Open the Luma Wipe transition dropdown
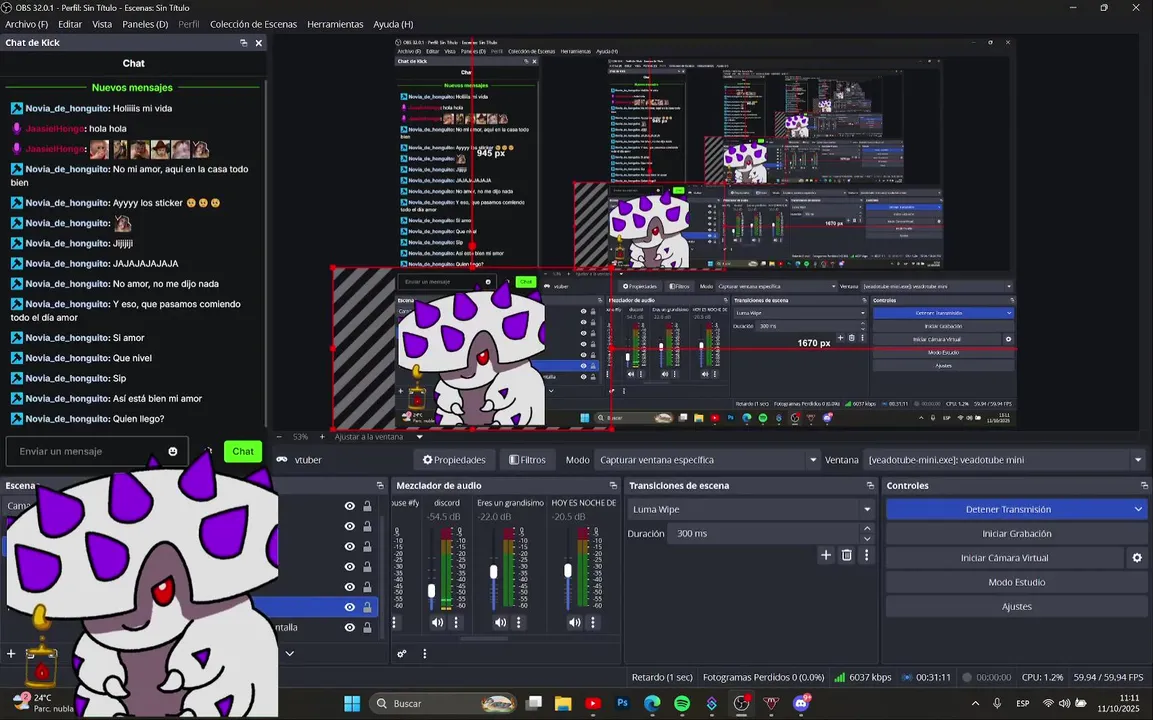Screen dimensions: 1153x720 click(751, 509)
